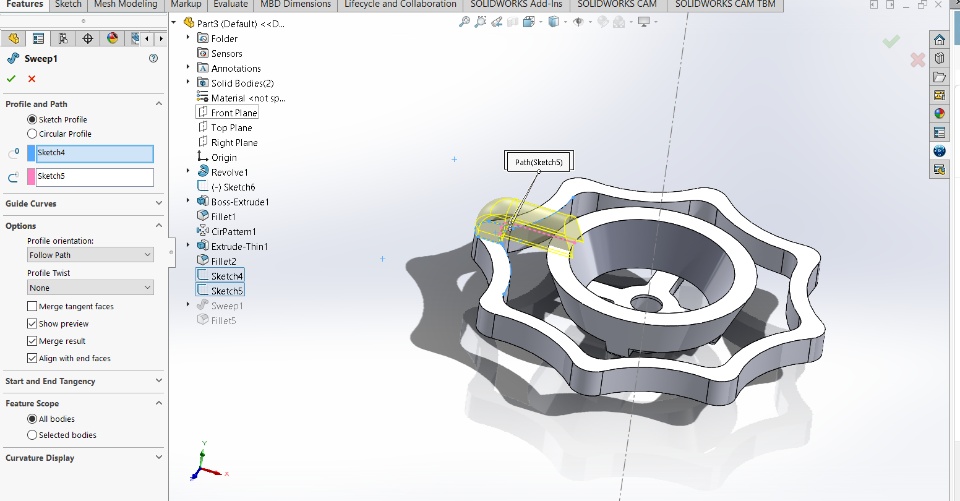960x501 pixels.
Task: Click Zoom to Fit magnifier icon
Action: coord(464,22)
